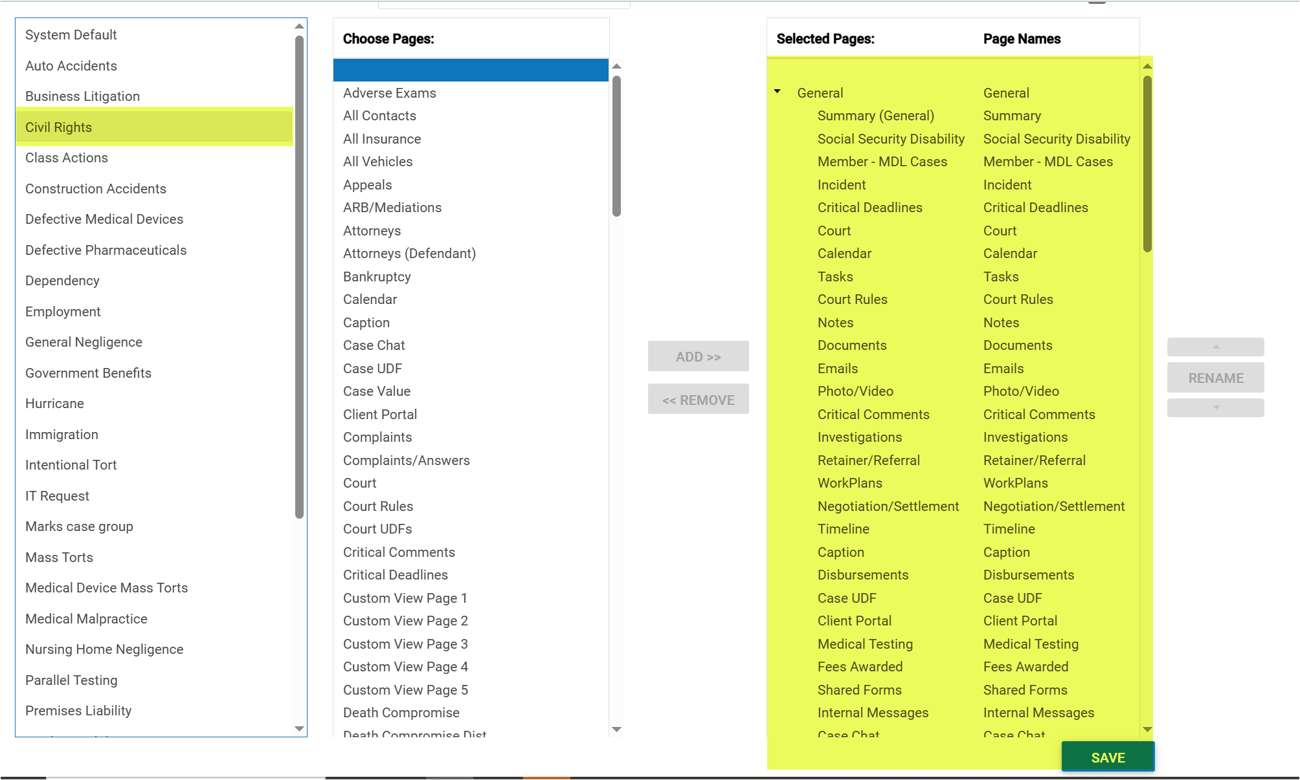Click scroll up arrow in Choose Pages list
The width and height of the screenshot is (1300, 780).
[x=616, y=67]
